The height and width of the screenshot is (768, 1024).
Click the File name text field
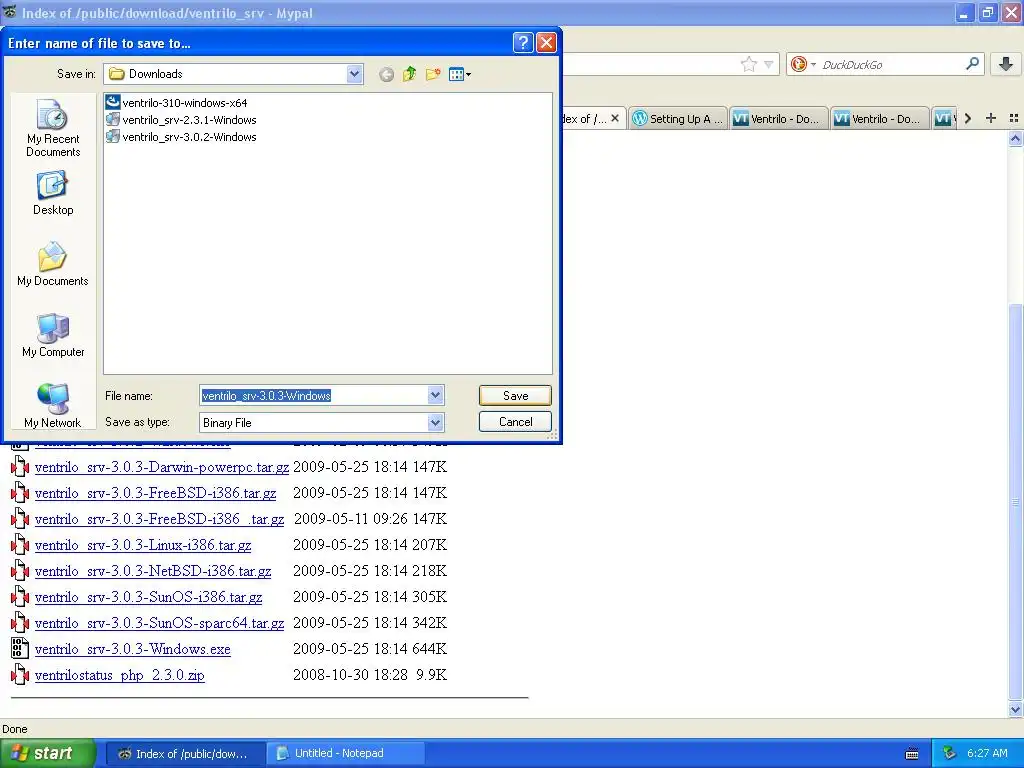[x=313, y=395]
